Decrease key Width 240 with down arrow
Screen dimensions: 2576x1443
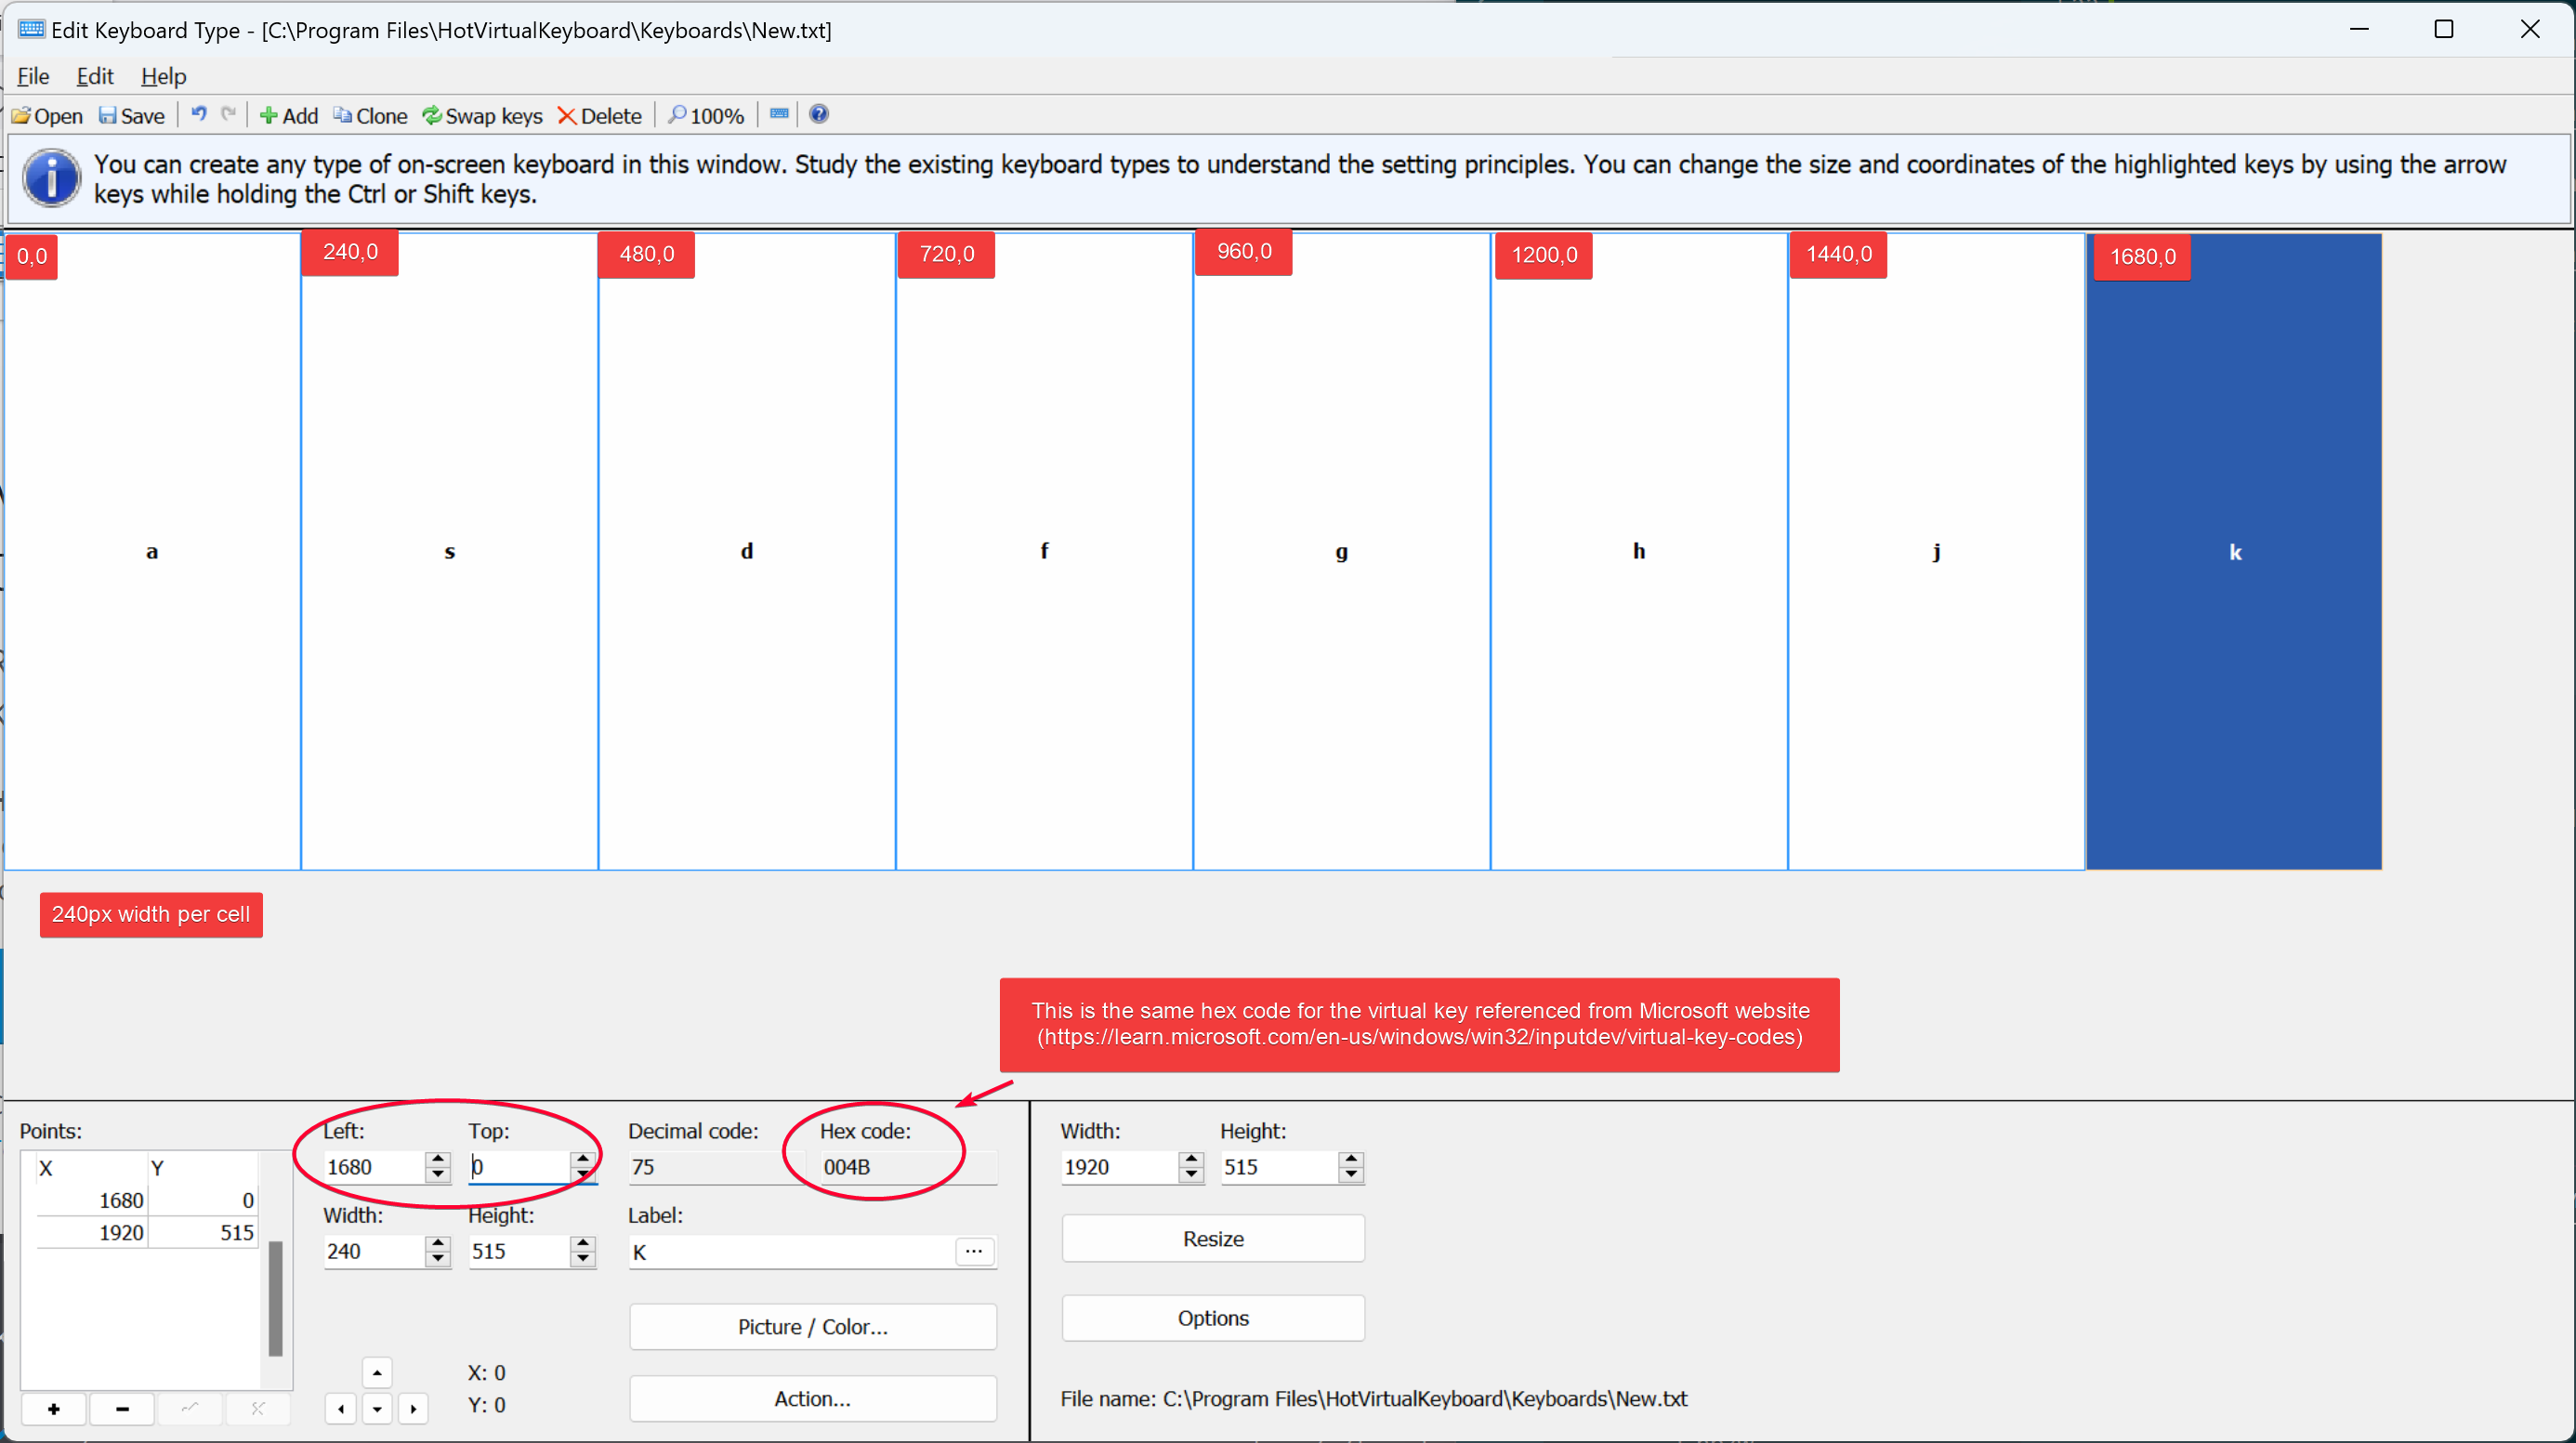click(438, 1259)
